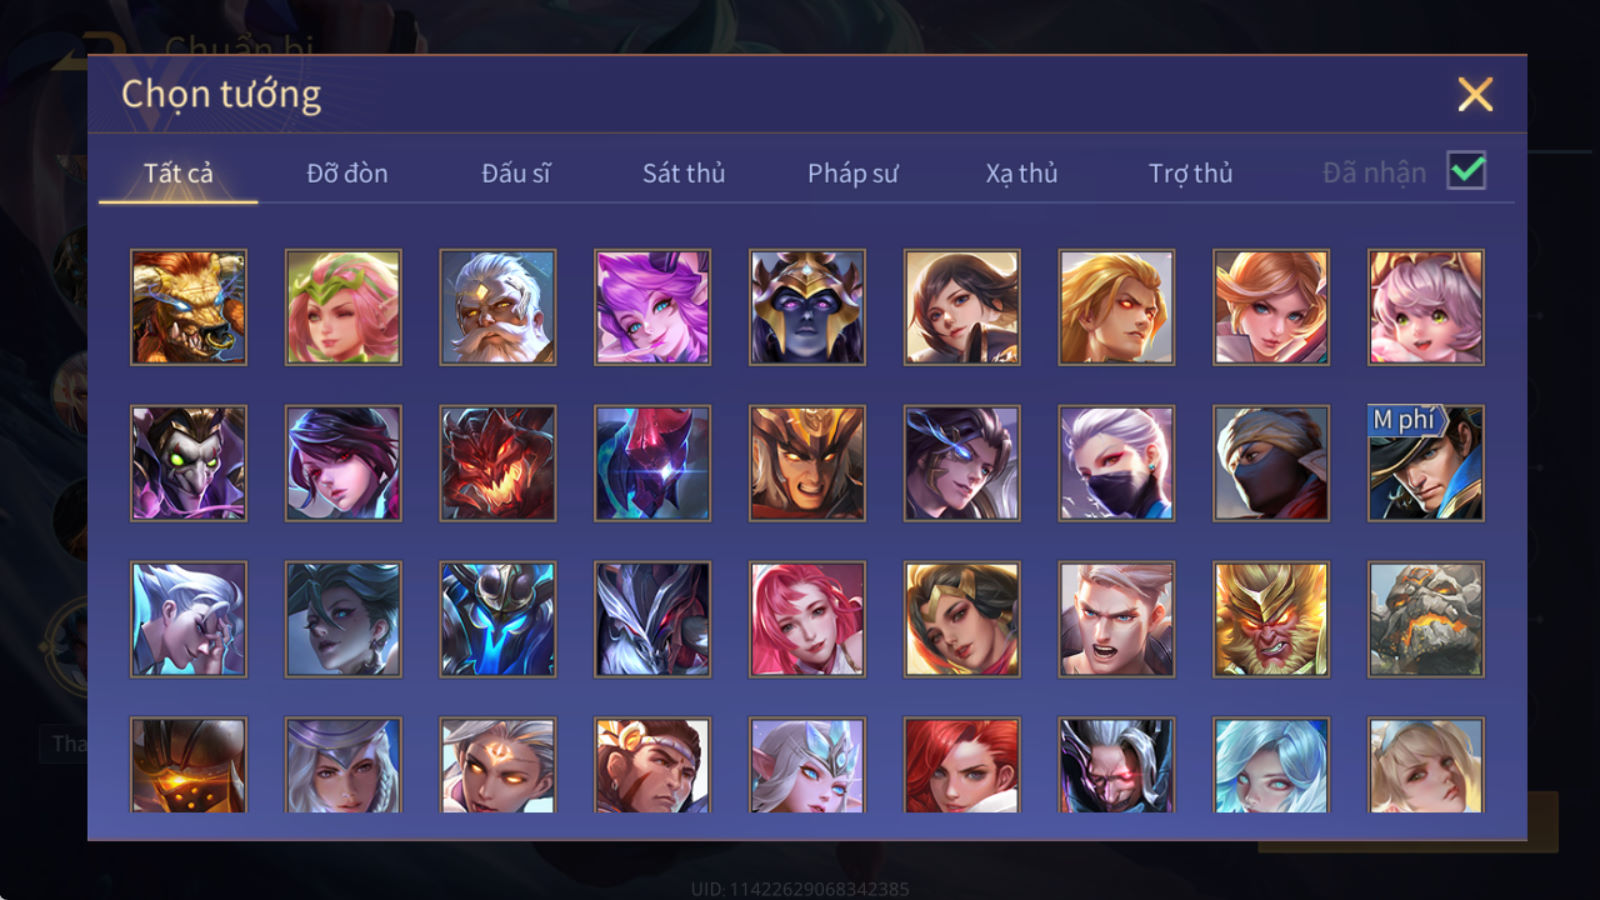Image resolution: width=1600 pixels, height=900 pixels.
Task: Open the 'Sát thủ' tab
Action: click(683, 173)
